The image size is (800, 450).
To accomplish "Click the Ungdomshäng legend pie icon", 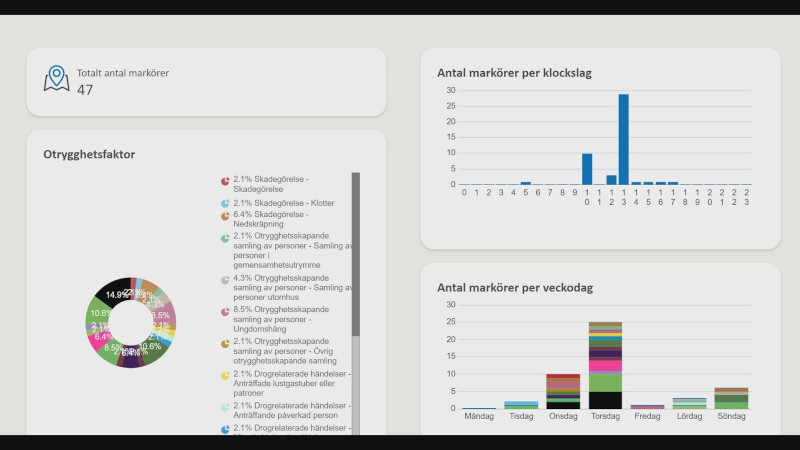I will pos(225,311).
